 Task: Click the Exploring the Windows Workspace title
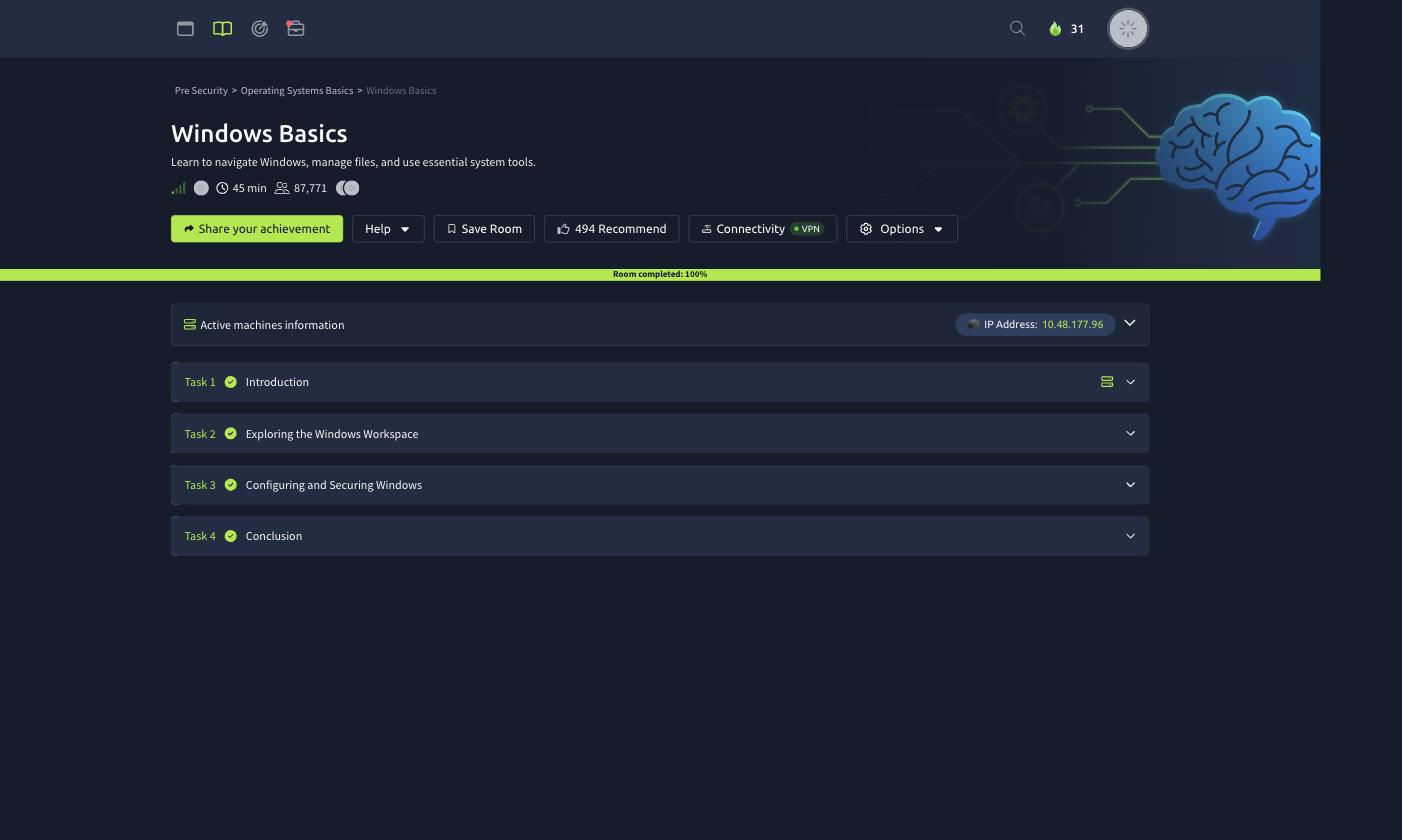[x=332, y=434]
